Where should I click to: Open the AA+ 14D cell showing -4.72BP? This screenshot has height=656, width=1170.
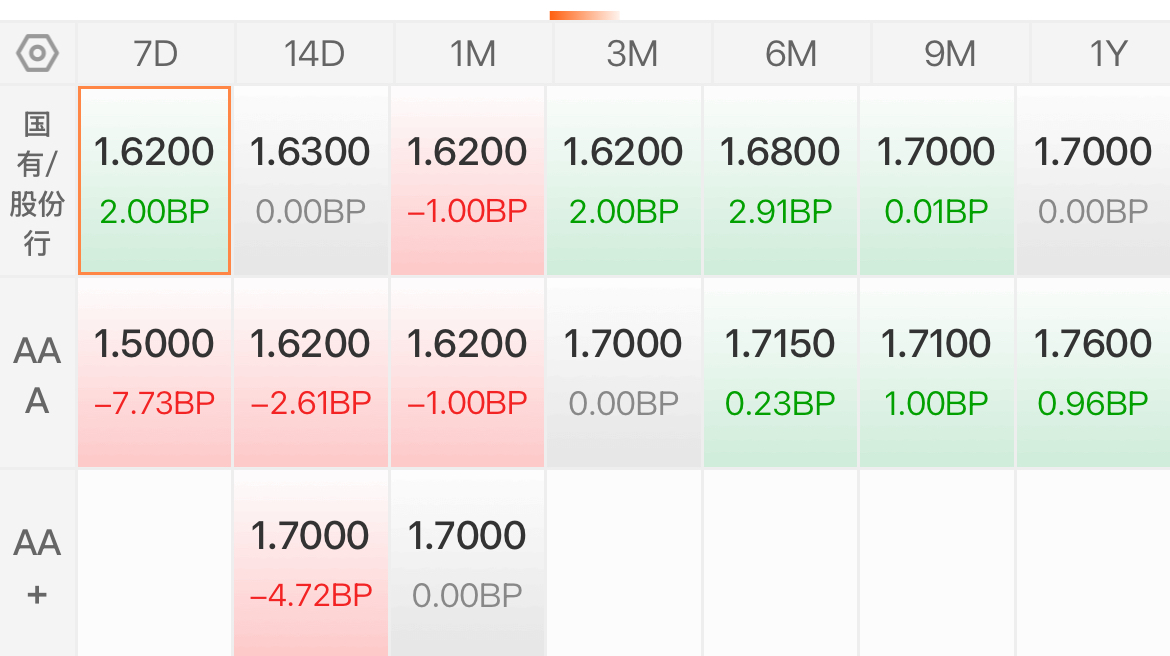click(310, 563)
